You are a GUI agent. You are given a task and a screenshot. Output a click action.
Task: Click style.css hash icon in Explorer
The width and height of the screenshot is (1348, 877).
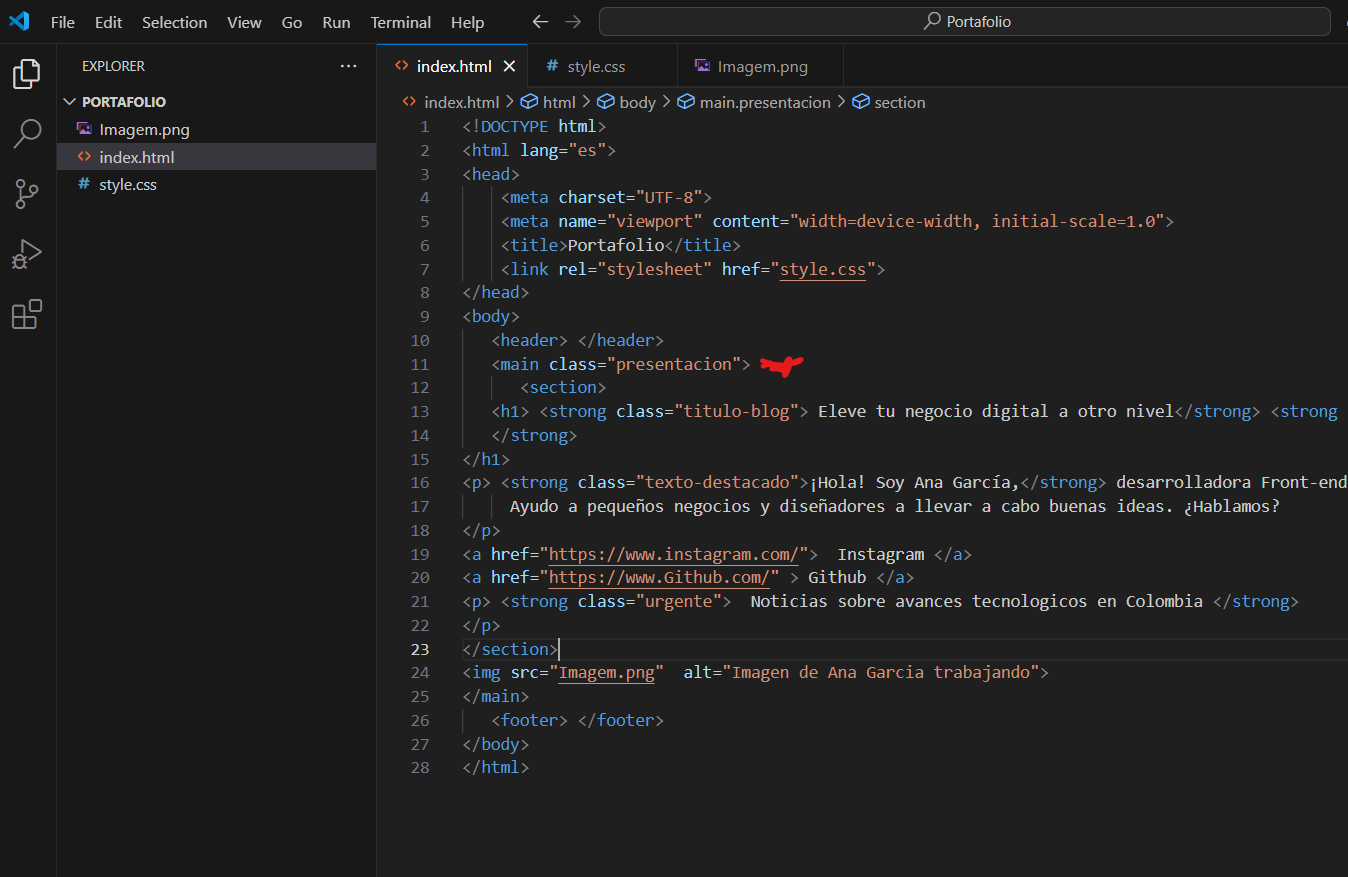pos(84,184)
